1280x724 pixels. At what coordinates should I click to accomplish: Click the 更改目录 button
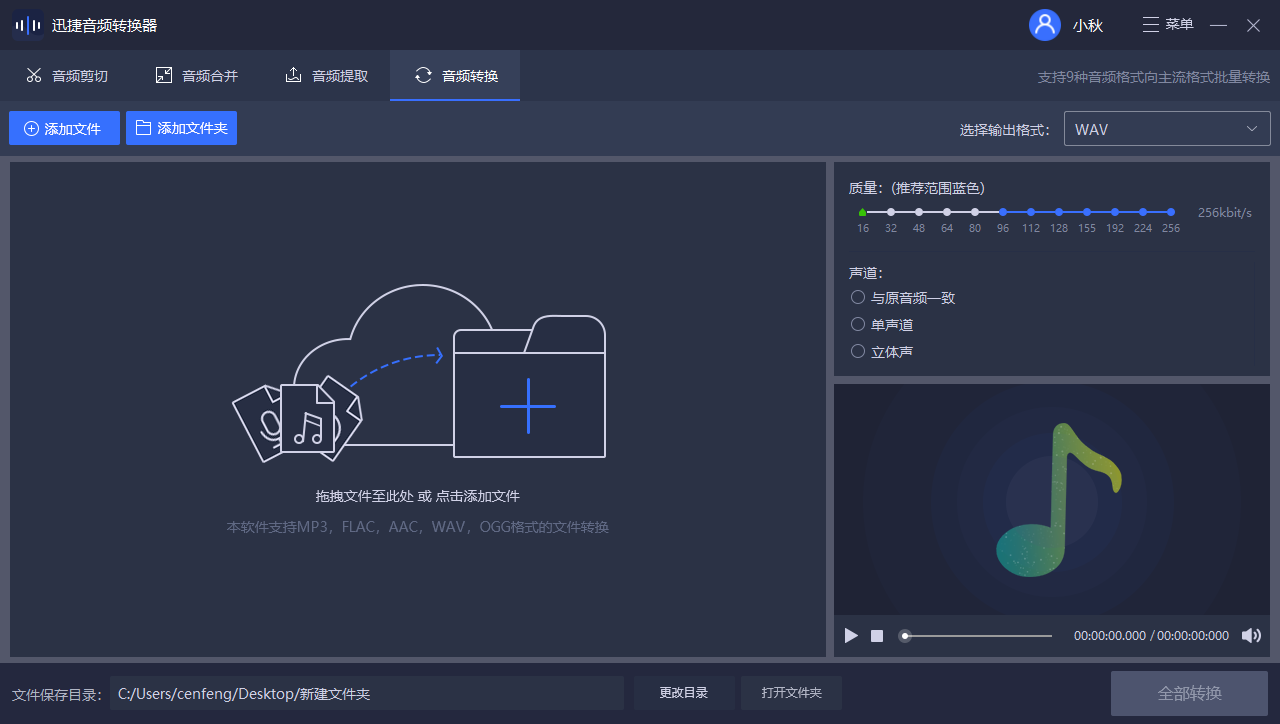click(x=684, y=693)
